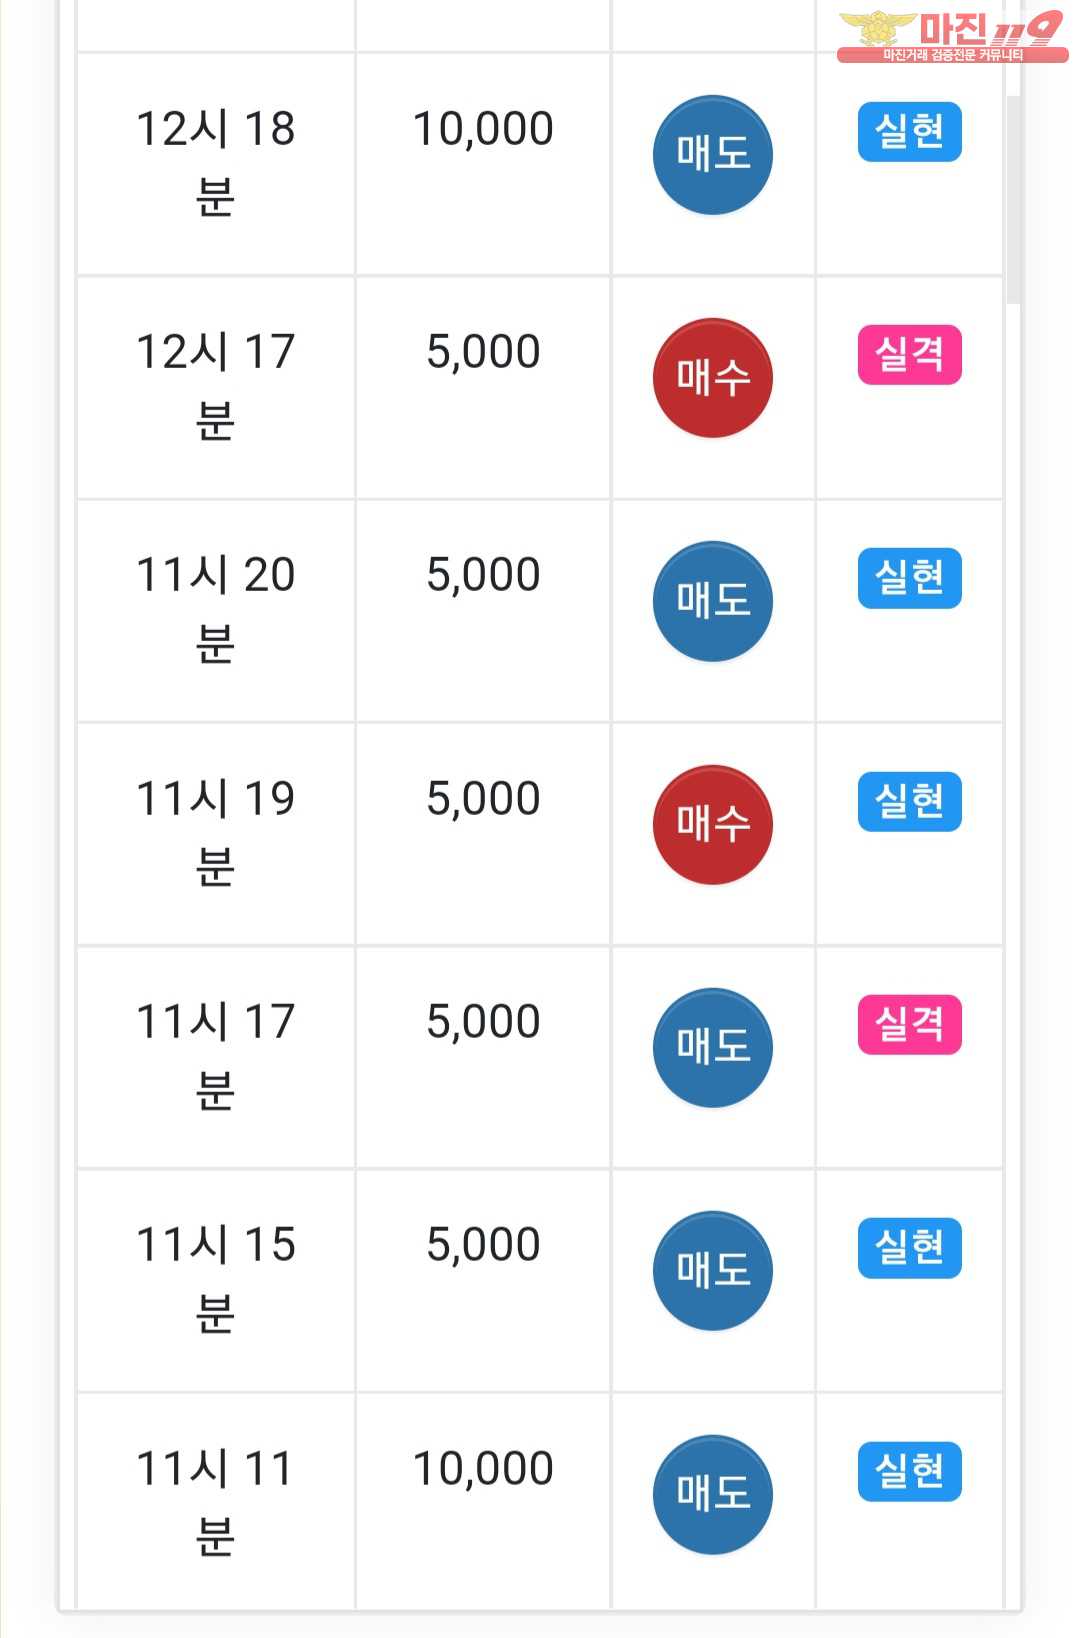The height and width of the screenshot is (1638, 1080).
Task: Tap the 매도 circle for 11시 20분
Action: point(712,601)
